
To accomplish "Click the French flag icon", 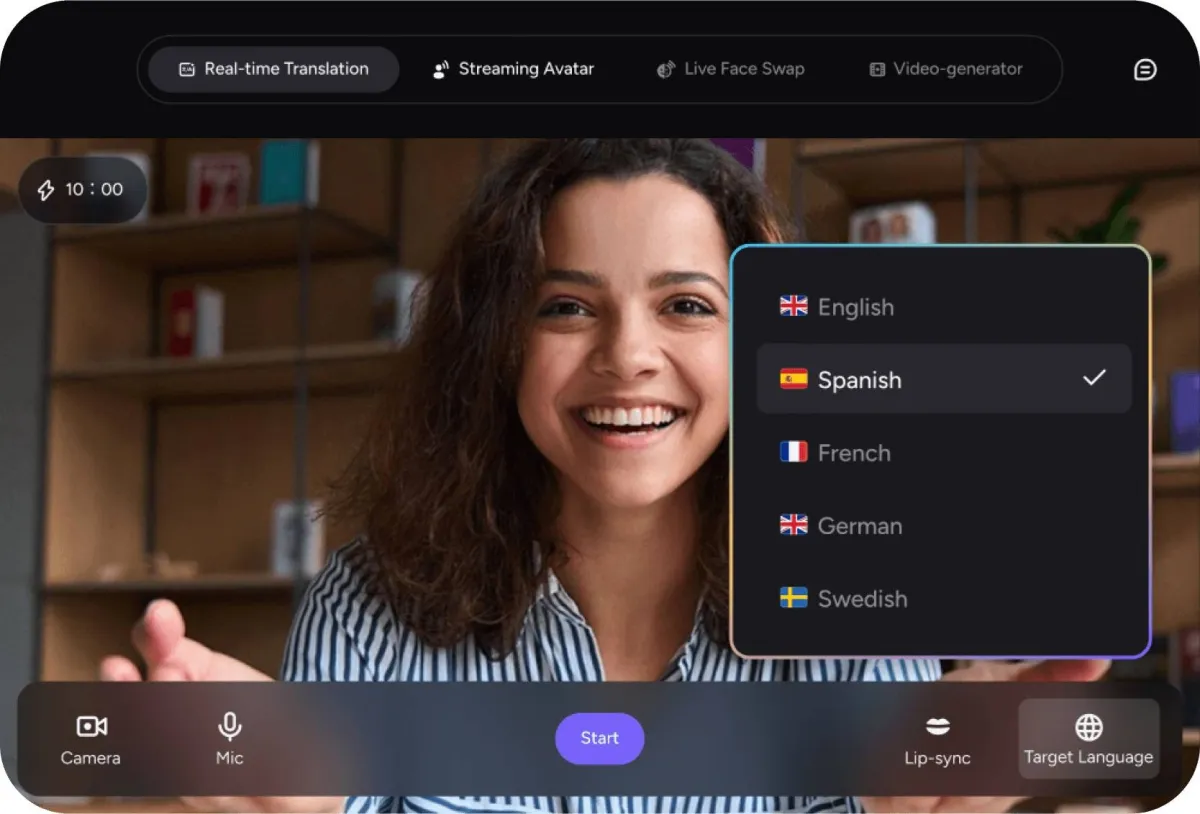I will (794, 452).
